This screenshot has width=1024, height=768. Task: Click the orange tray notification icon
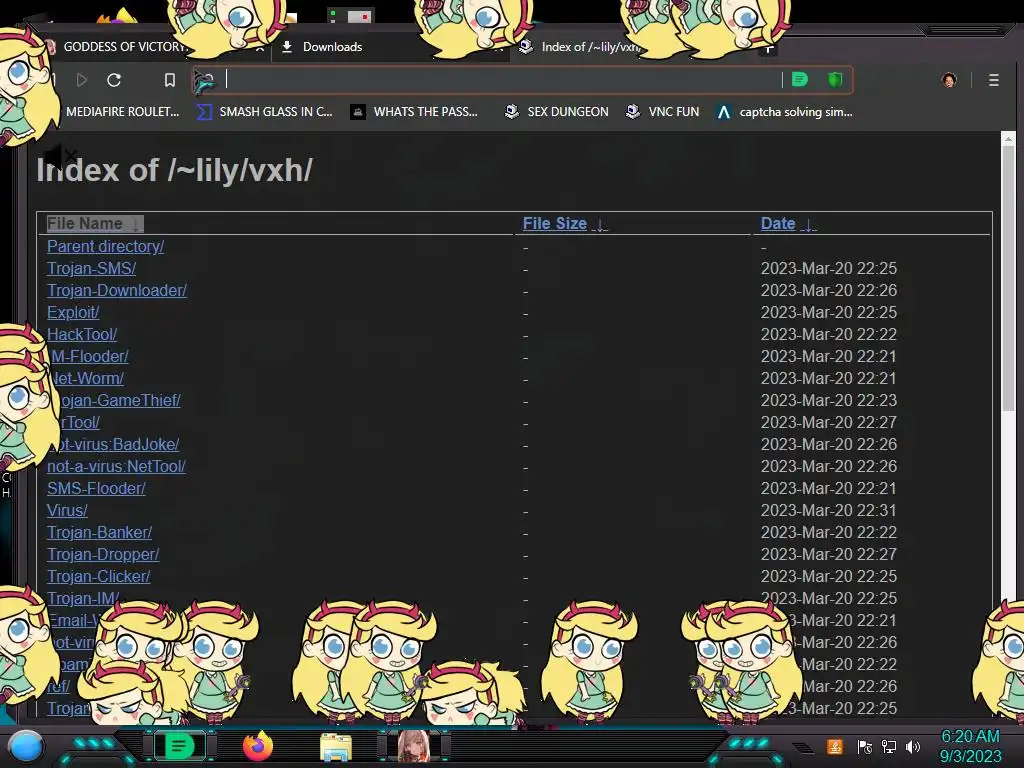(835, 747)
